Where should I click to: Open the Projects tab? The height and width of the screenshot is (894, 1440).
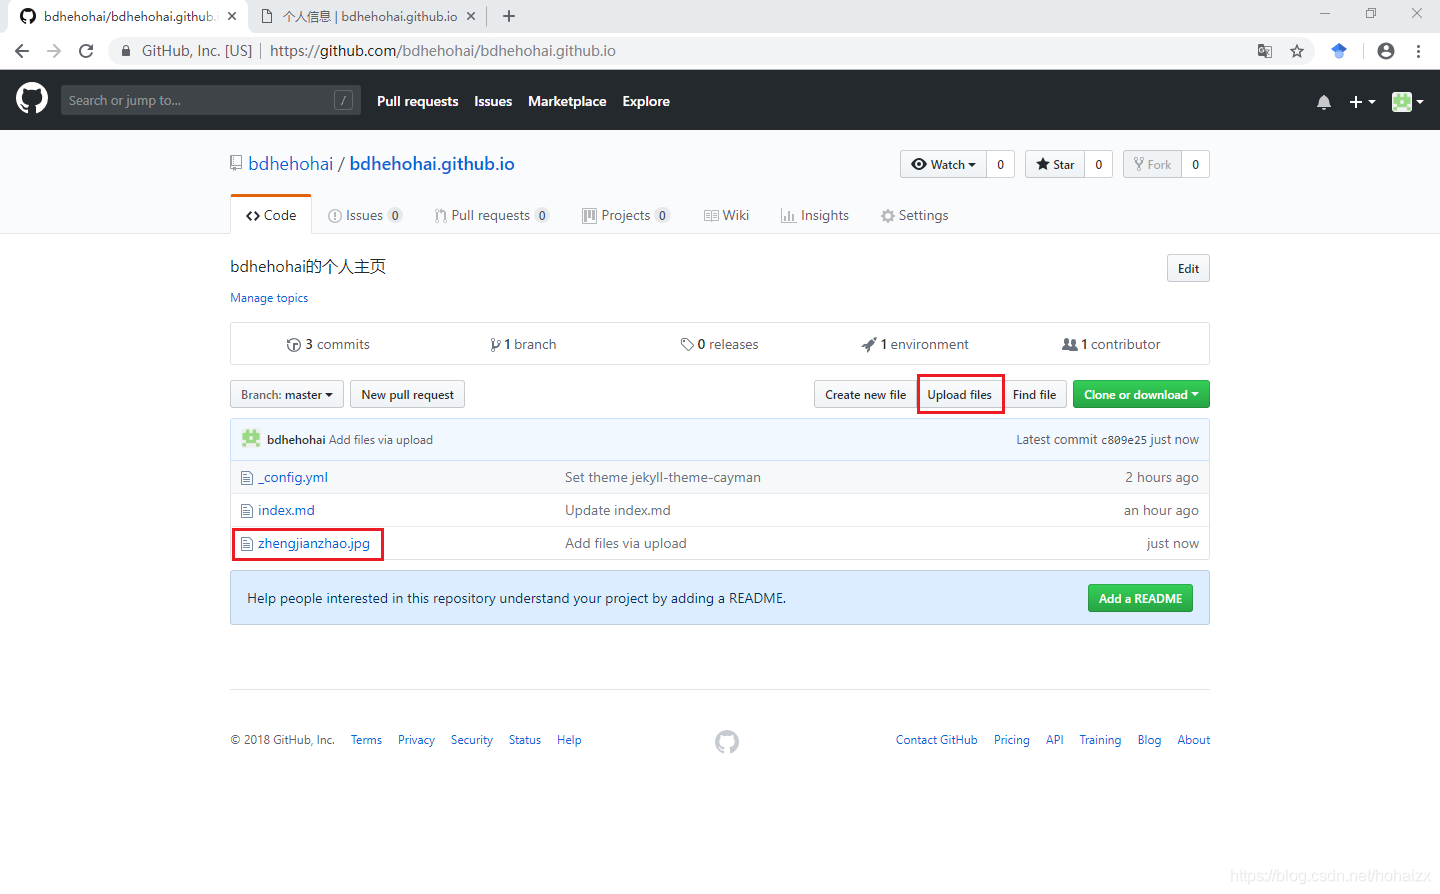coord(626,215)
